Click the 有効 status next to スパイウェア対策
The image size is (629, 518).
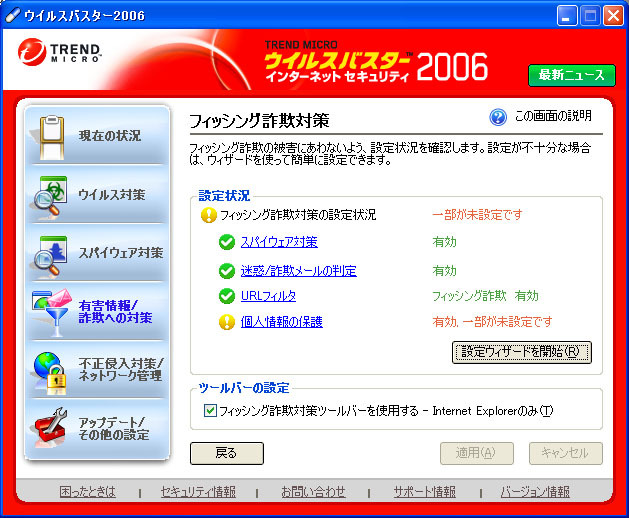pos(444,242)
